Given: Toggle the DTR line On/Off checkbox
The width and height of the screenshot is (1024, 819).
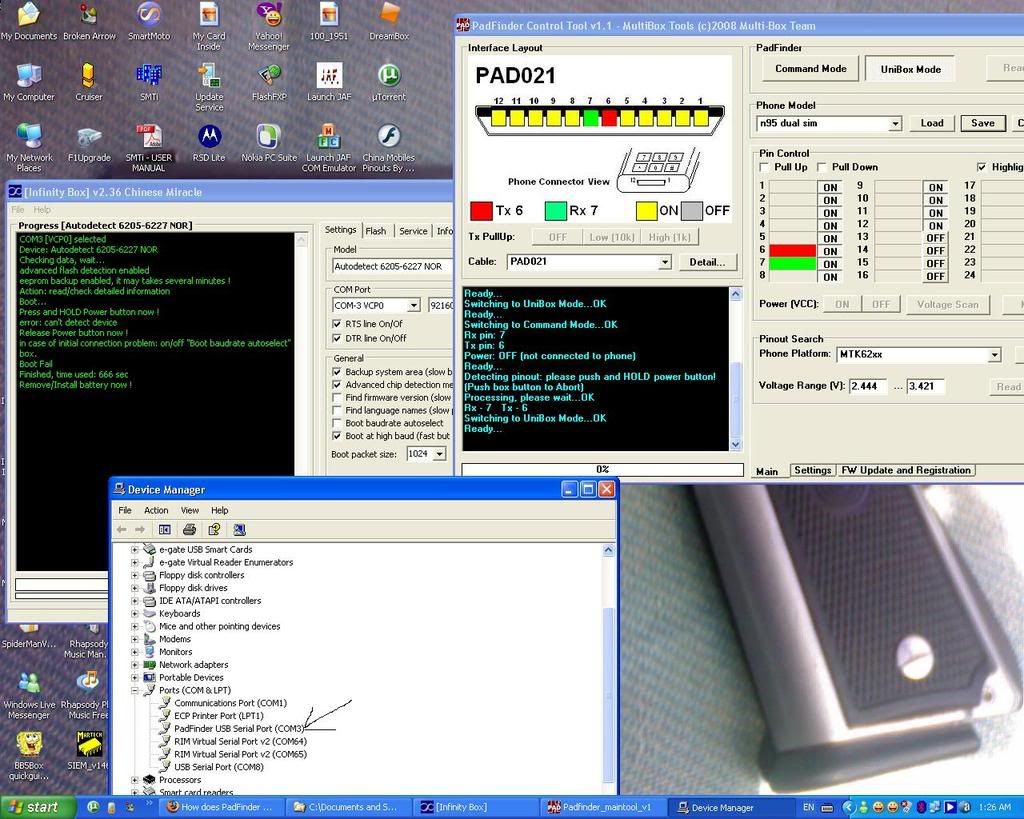Looking at the screenshot, I should pos(337,338).
